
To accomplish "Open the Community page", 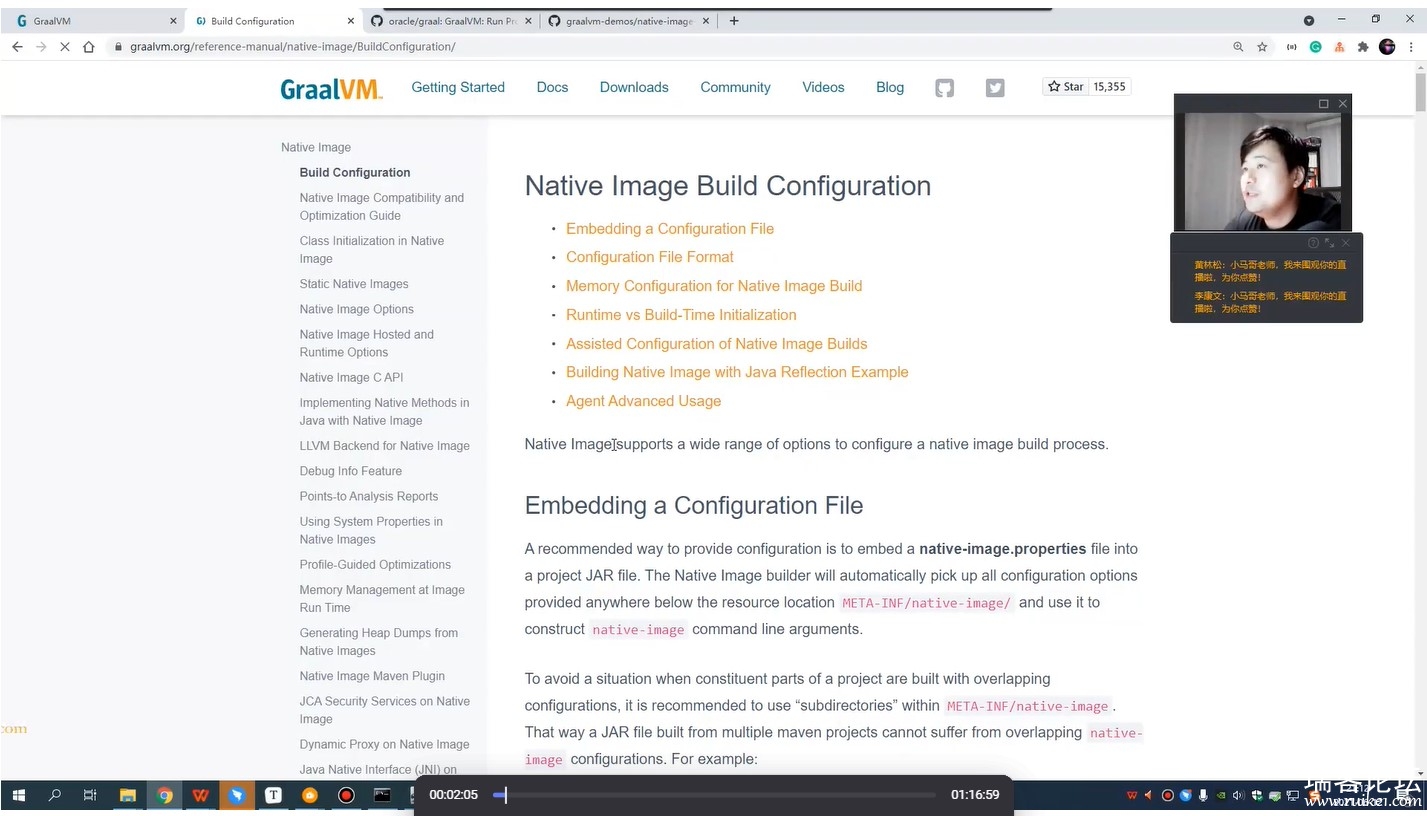I will pyautogui.click(x=735, y=88).
